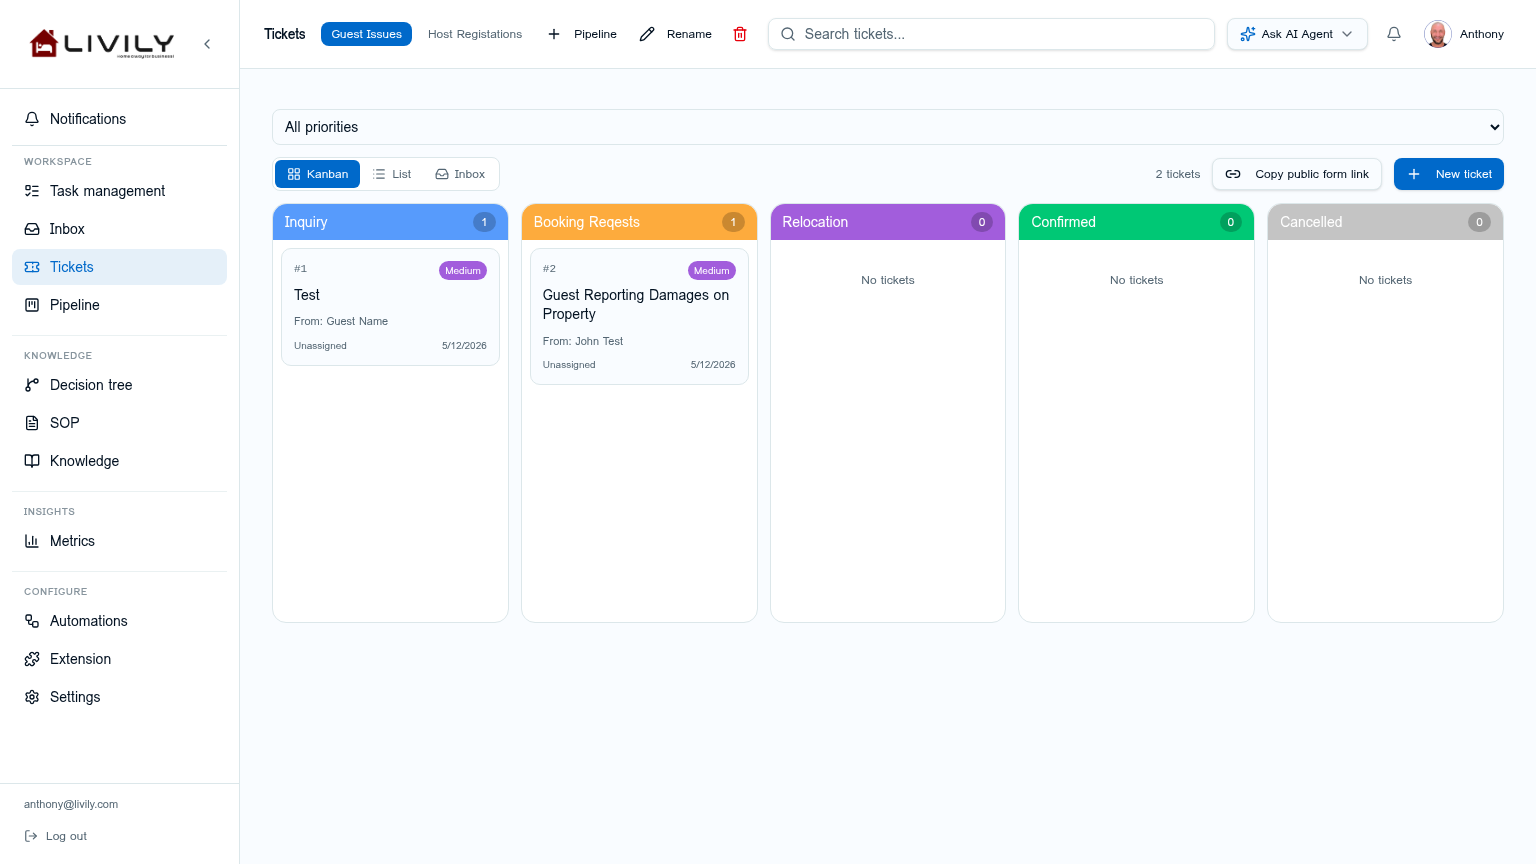Image resolution: width=1536 pixels, height=864 pixels.
Task: Open Settings in the sidebar
Action: (x=119, y=697)
